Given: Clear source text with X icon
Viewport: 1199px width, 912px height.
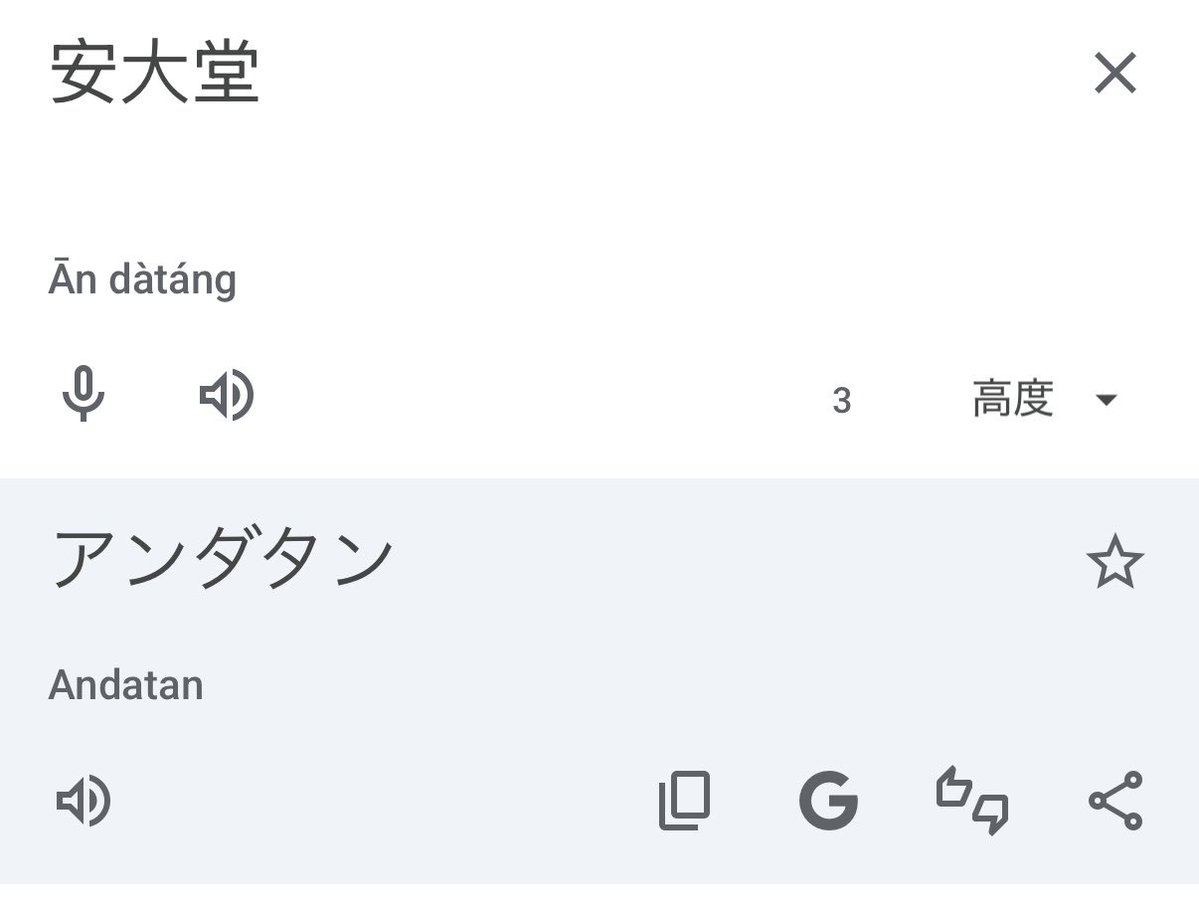Looking at the screenshot, I should click(x=1116, y=73).
